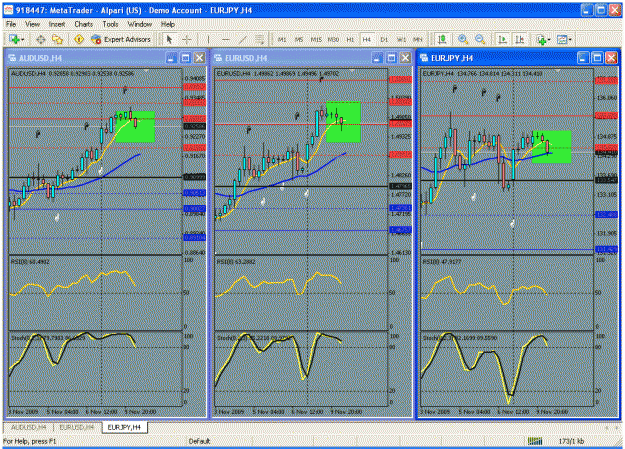The image size is (625, 449).
Task: Select the diagonal trendline tool
Action: (x=243, y=39)
